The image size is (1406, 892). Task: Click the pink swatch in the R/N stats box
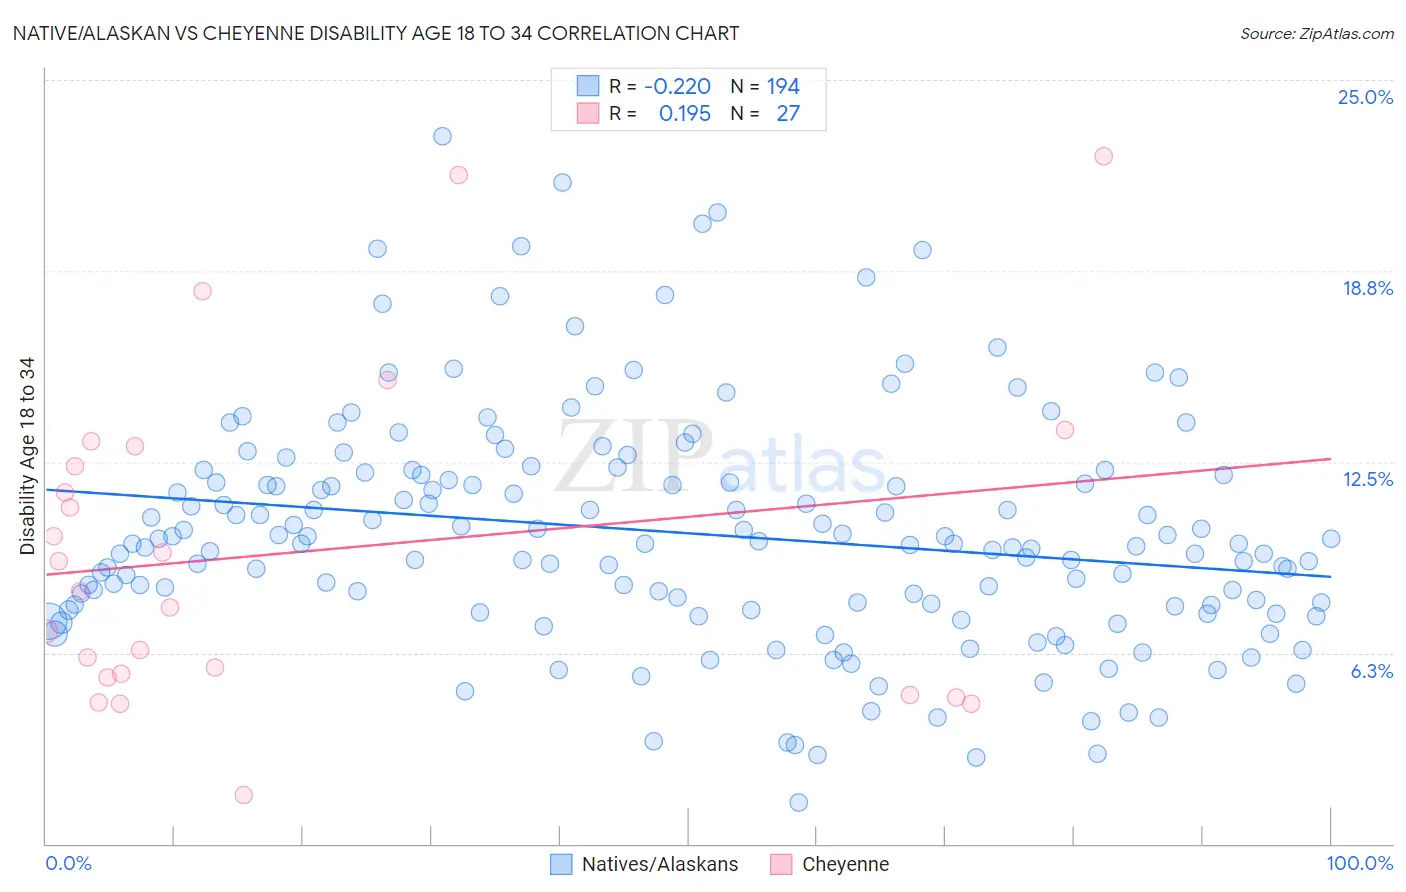(x=587, y=113)
